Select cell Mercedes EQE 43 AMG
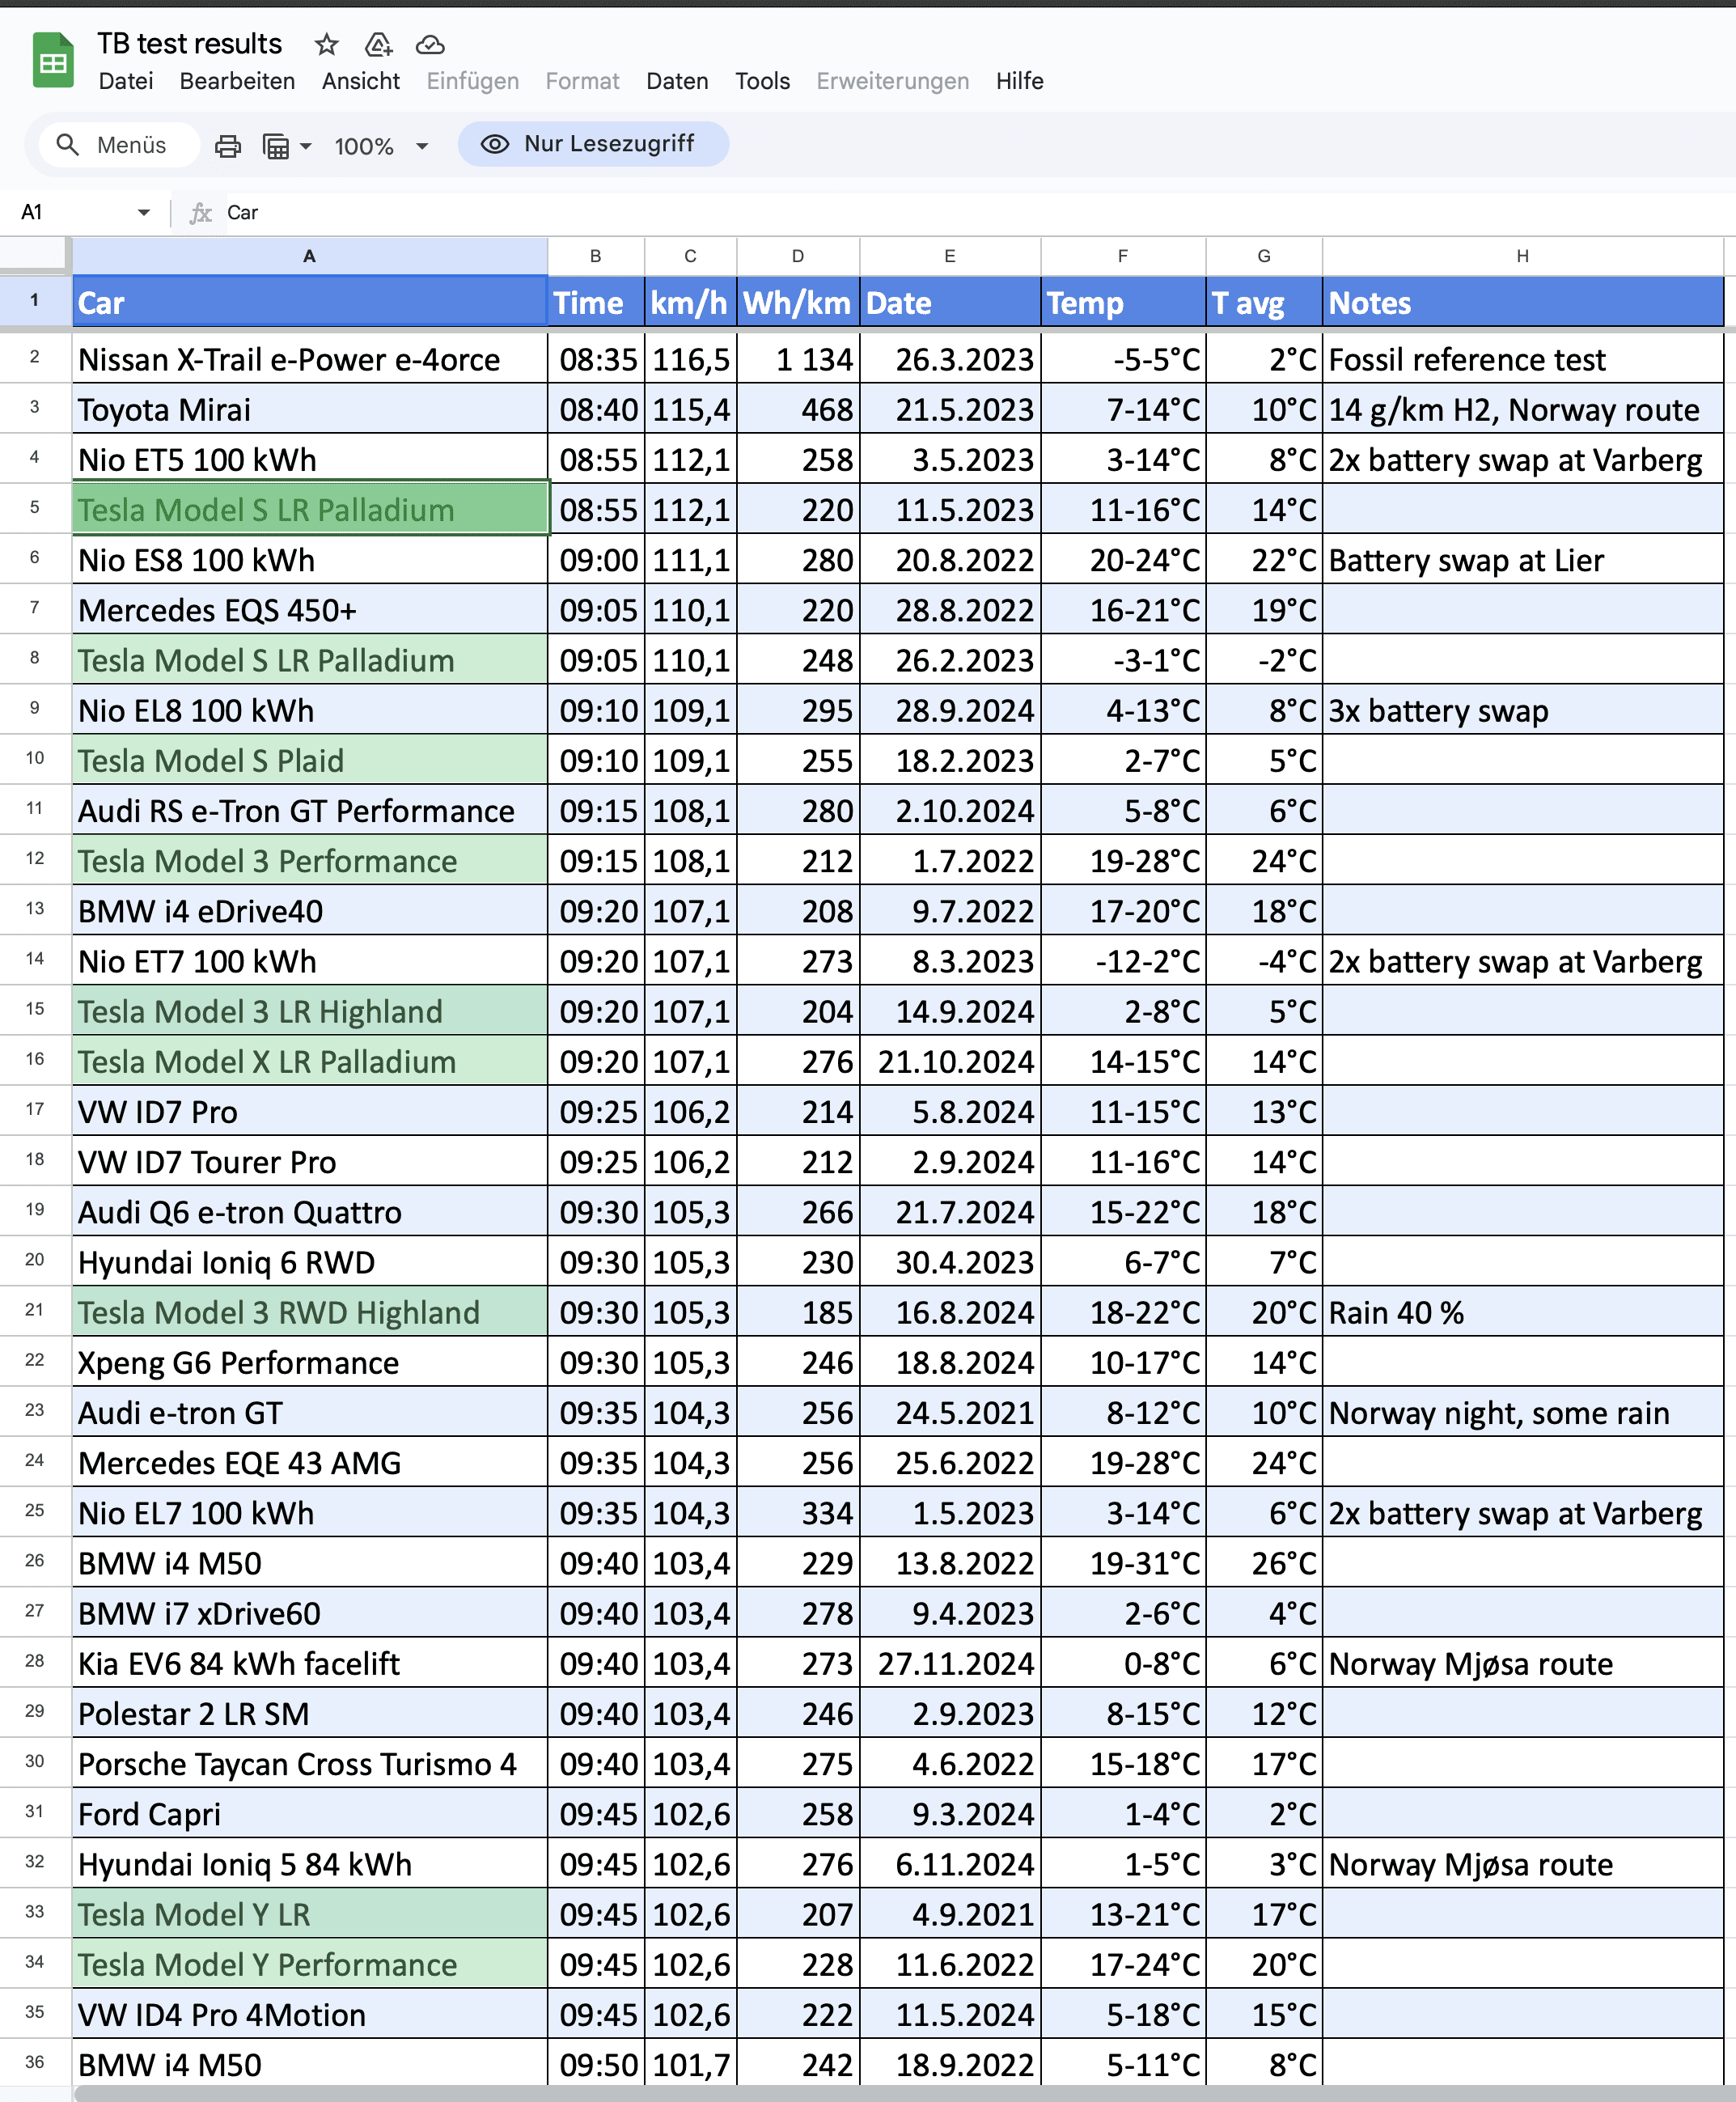This screenshot has height=2102, width=1736. [x=310, y=1463]
